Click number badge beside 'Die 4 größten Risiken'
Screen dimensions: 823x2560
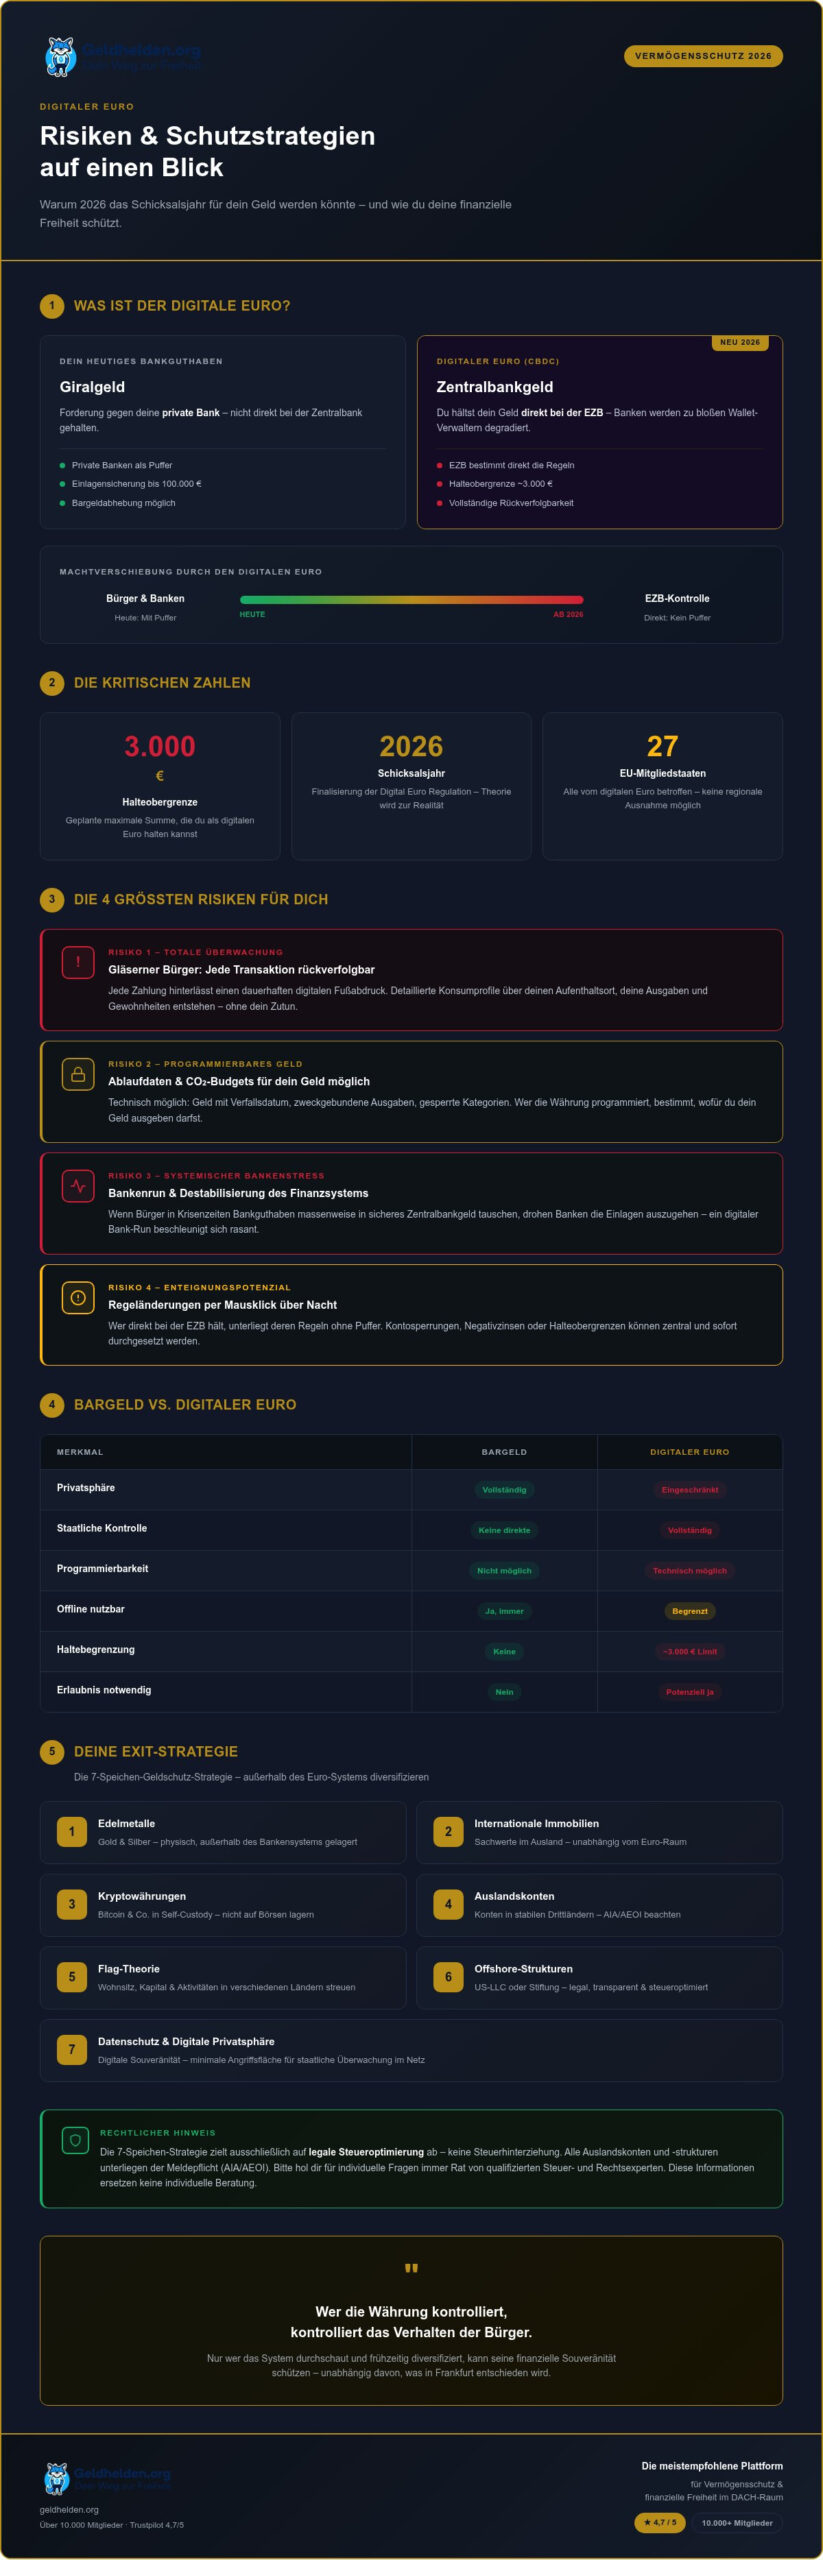52,899
